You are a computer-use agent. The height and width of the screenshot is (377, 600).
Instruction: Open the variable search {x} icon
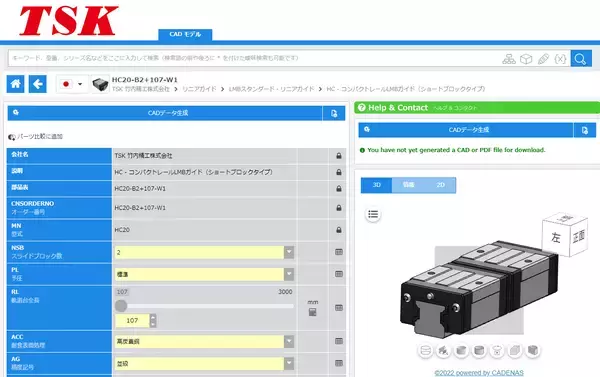tap(560, 59)
